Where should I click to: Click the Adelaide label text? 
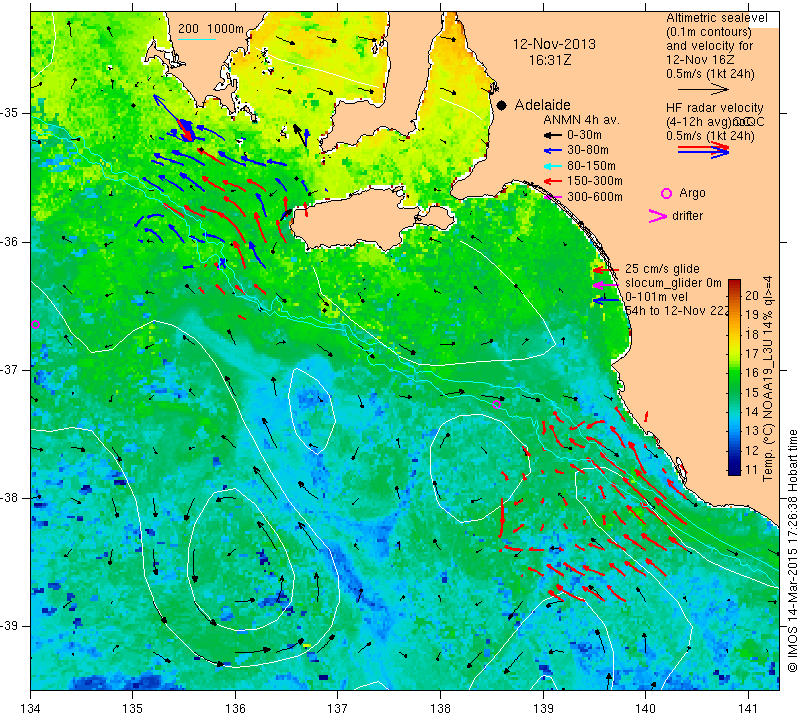(x=542, y=105)
